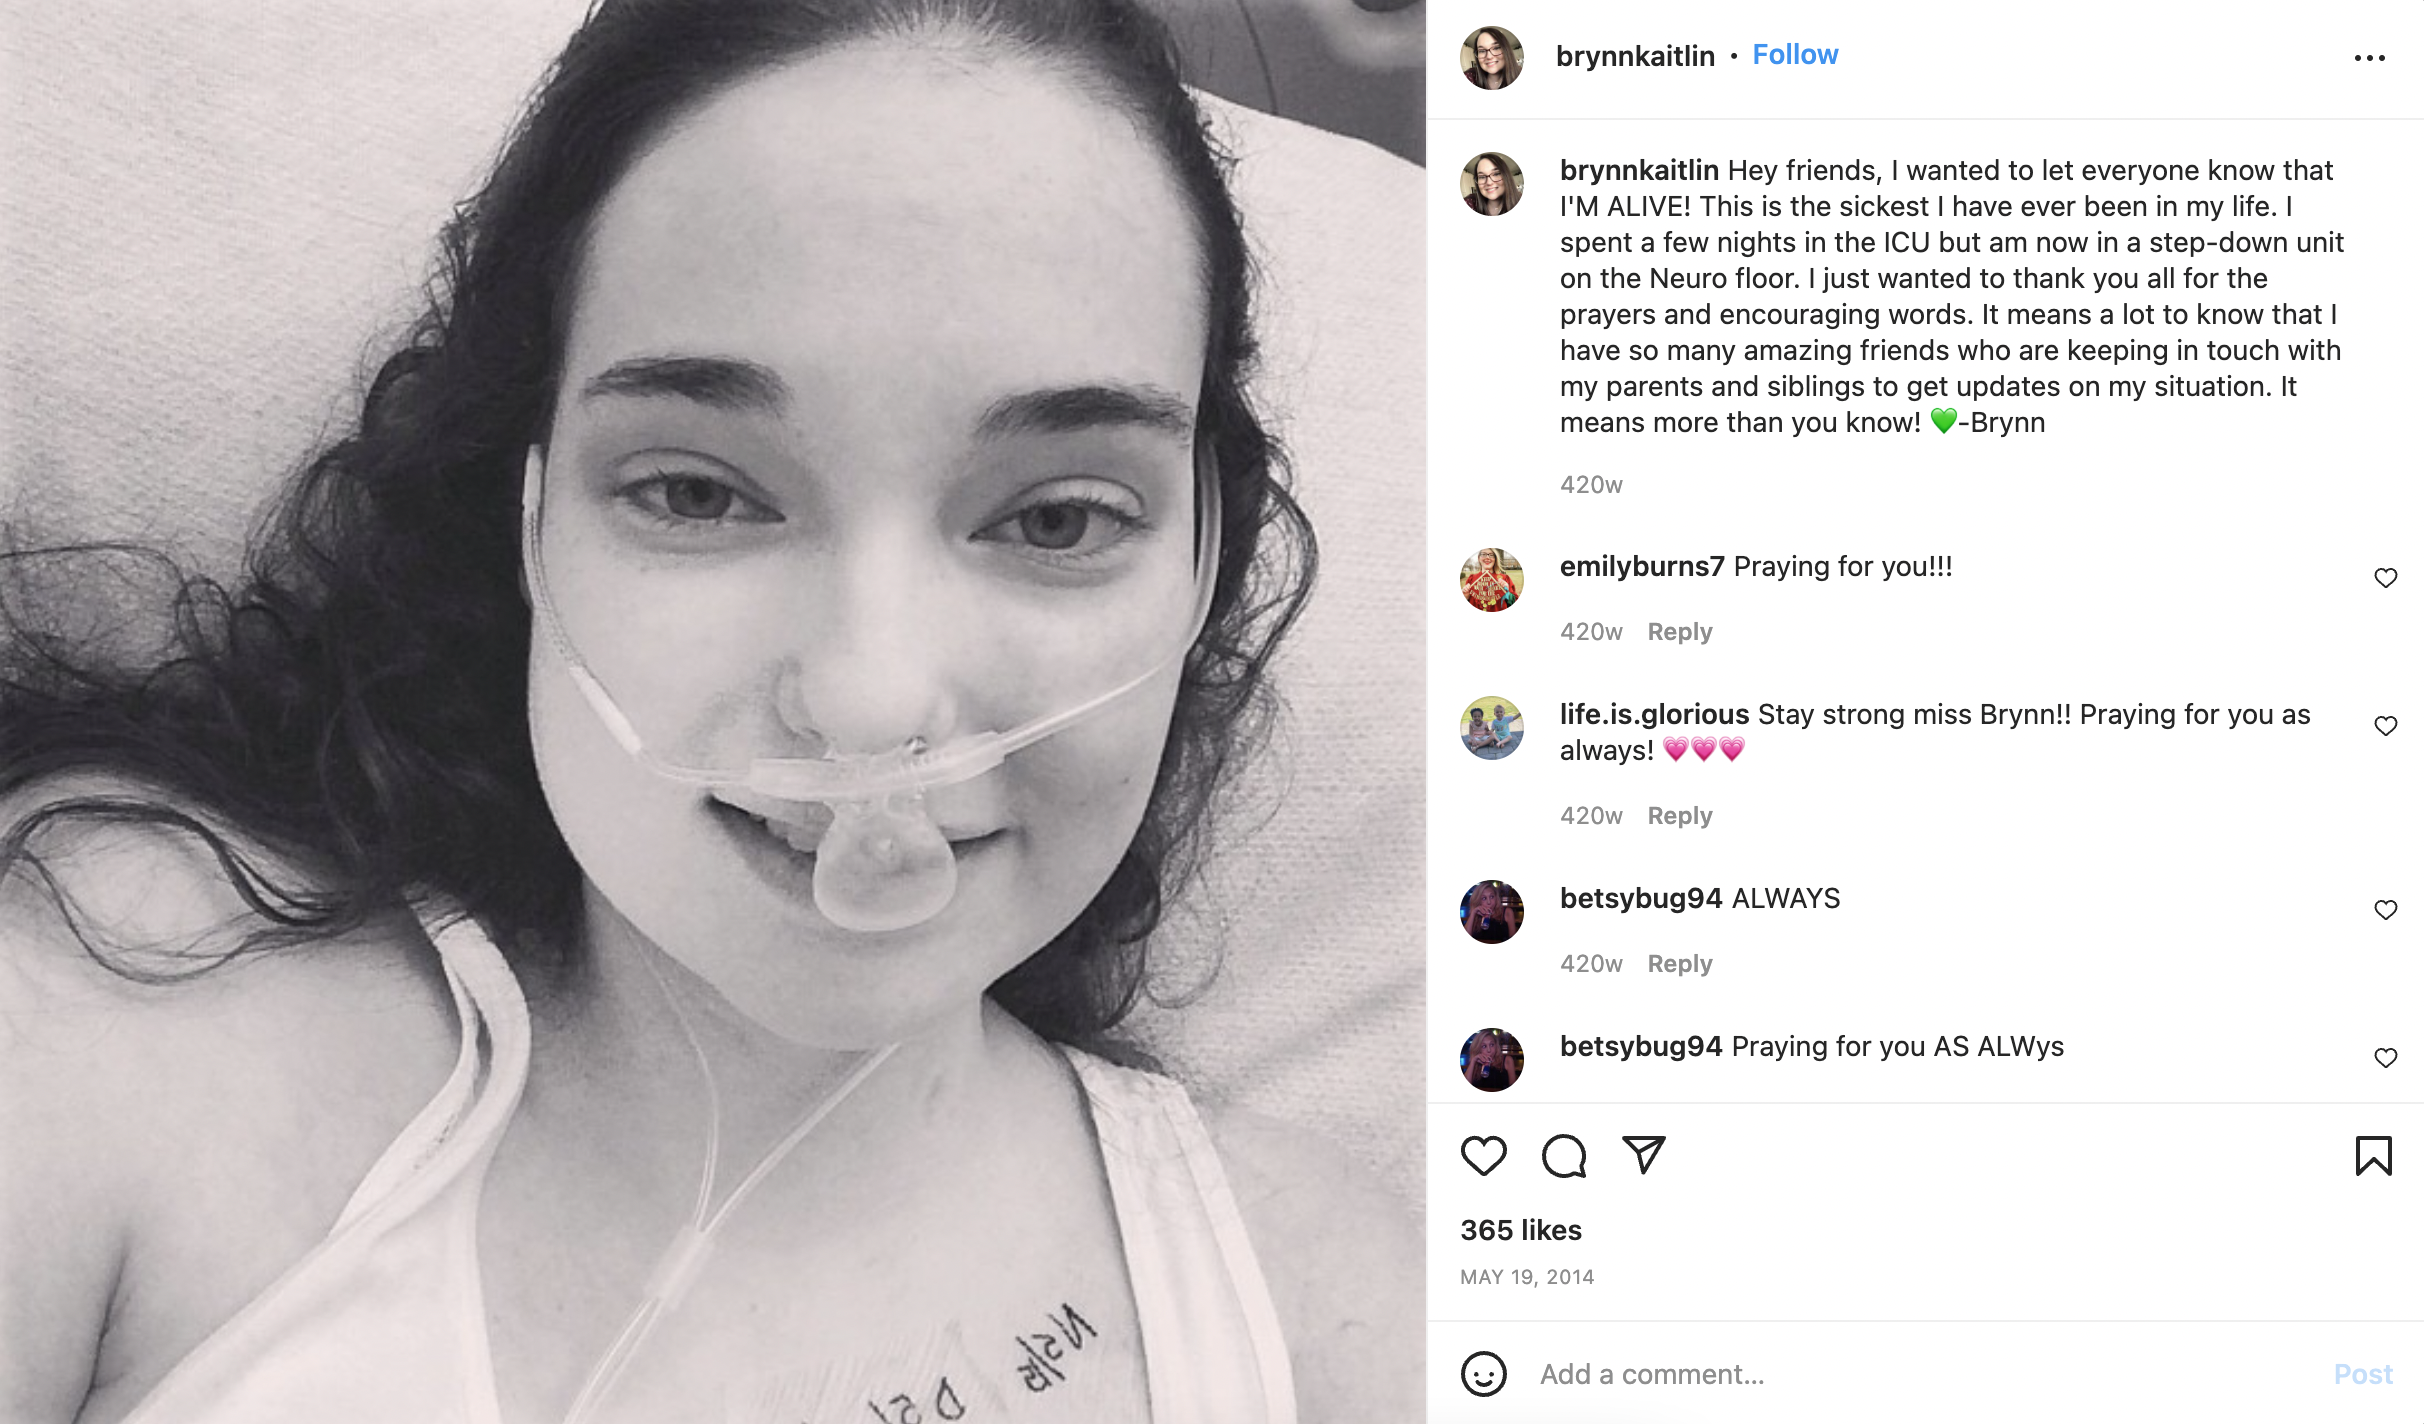2424x1424 pixels.
Task: Follow brynnkaitlin
Action: click(1795, 55)
